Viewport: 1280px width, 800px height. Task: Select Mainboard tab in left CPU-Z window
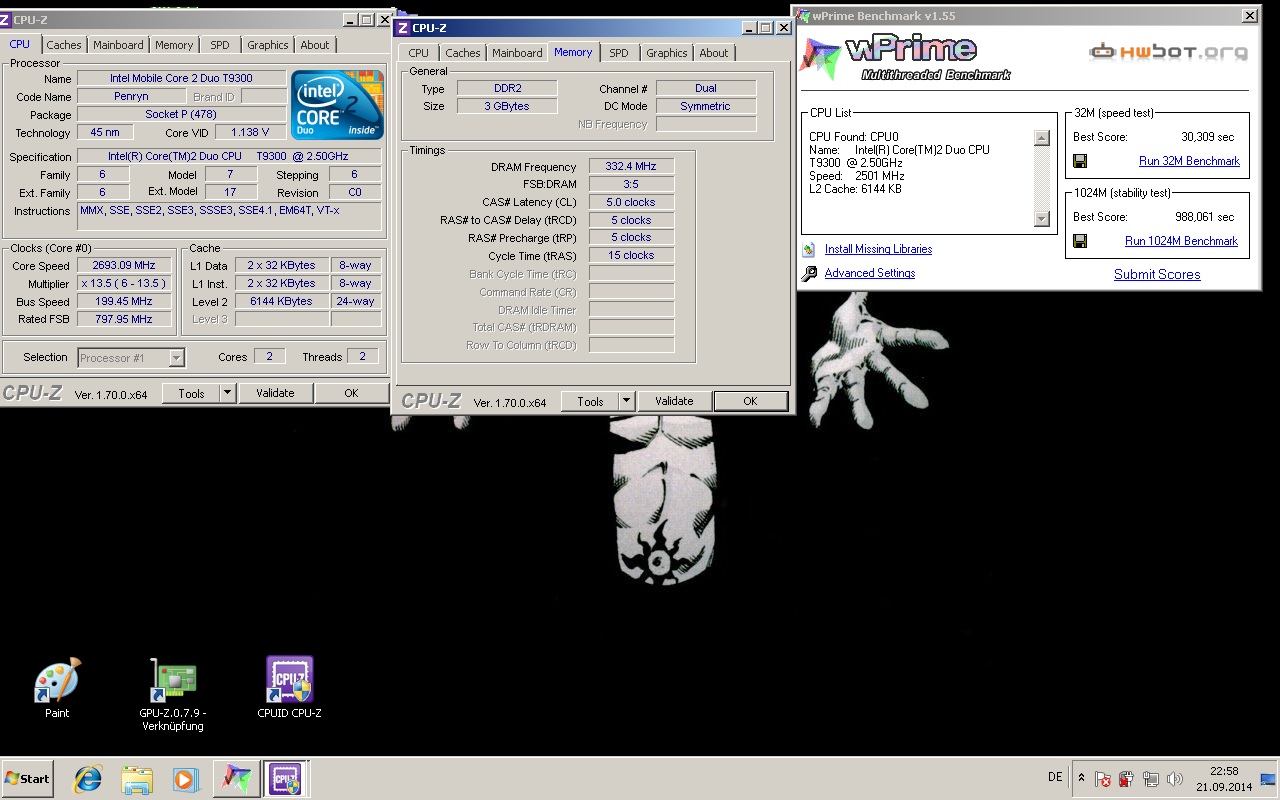(118, 45)
